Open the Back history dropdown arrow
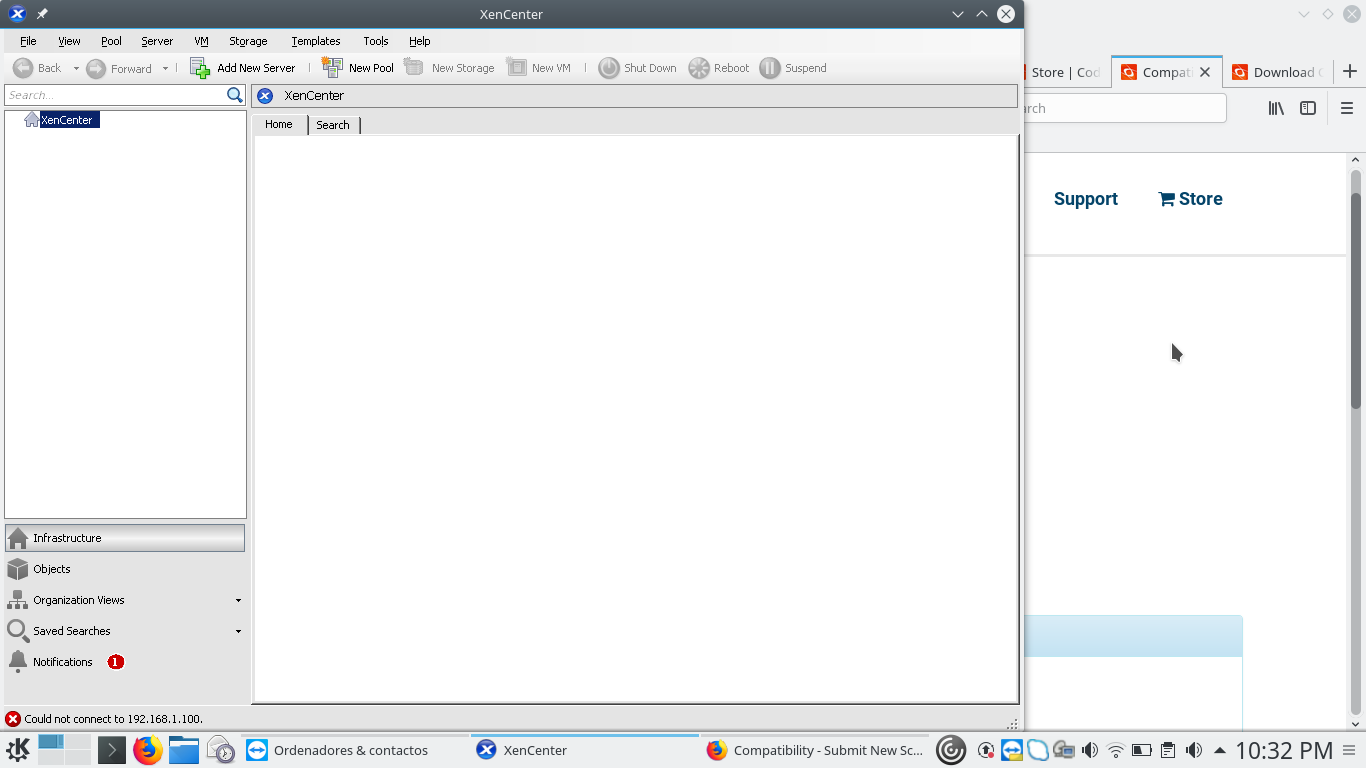This screenshot has height=768, width=1366. click(x=76, y=68)
